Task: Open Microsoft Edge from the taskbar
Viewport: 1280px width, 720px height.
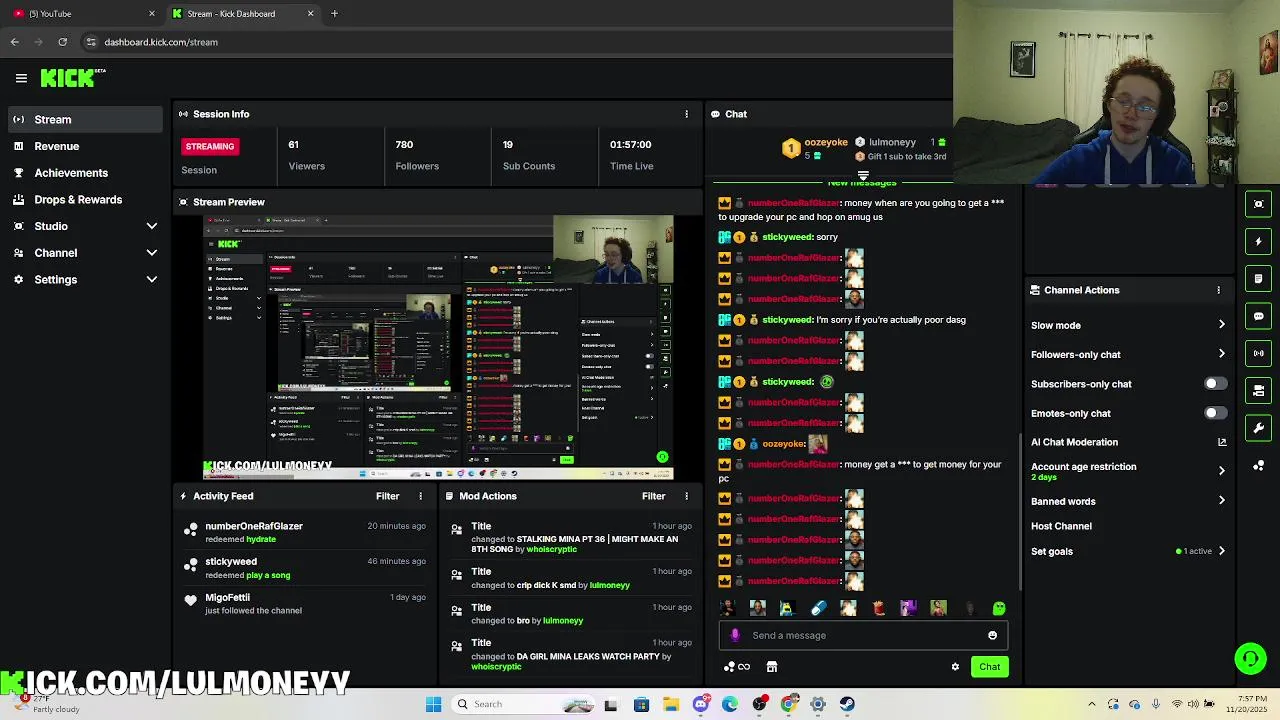Action: pyautogui.click(x=730, y=704)
